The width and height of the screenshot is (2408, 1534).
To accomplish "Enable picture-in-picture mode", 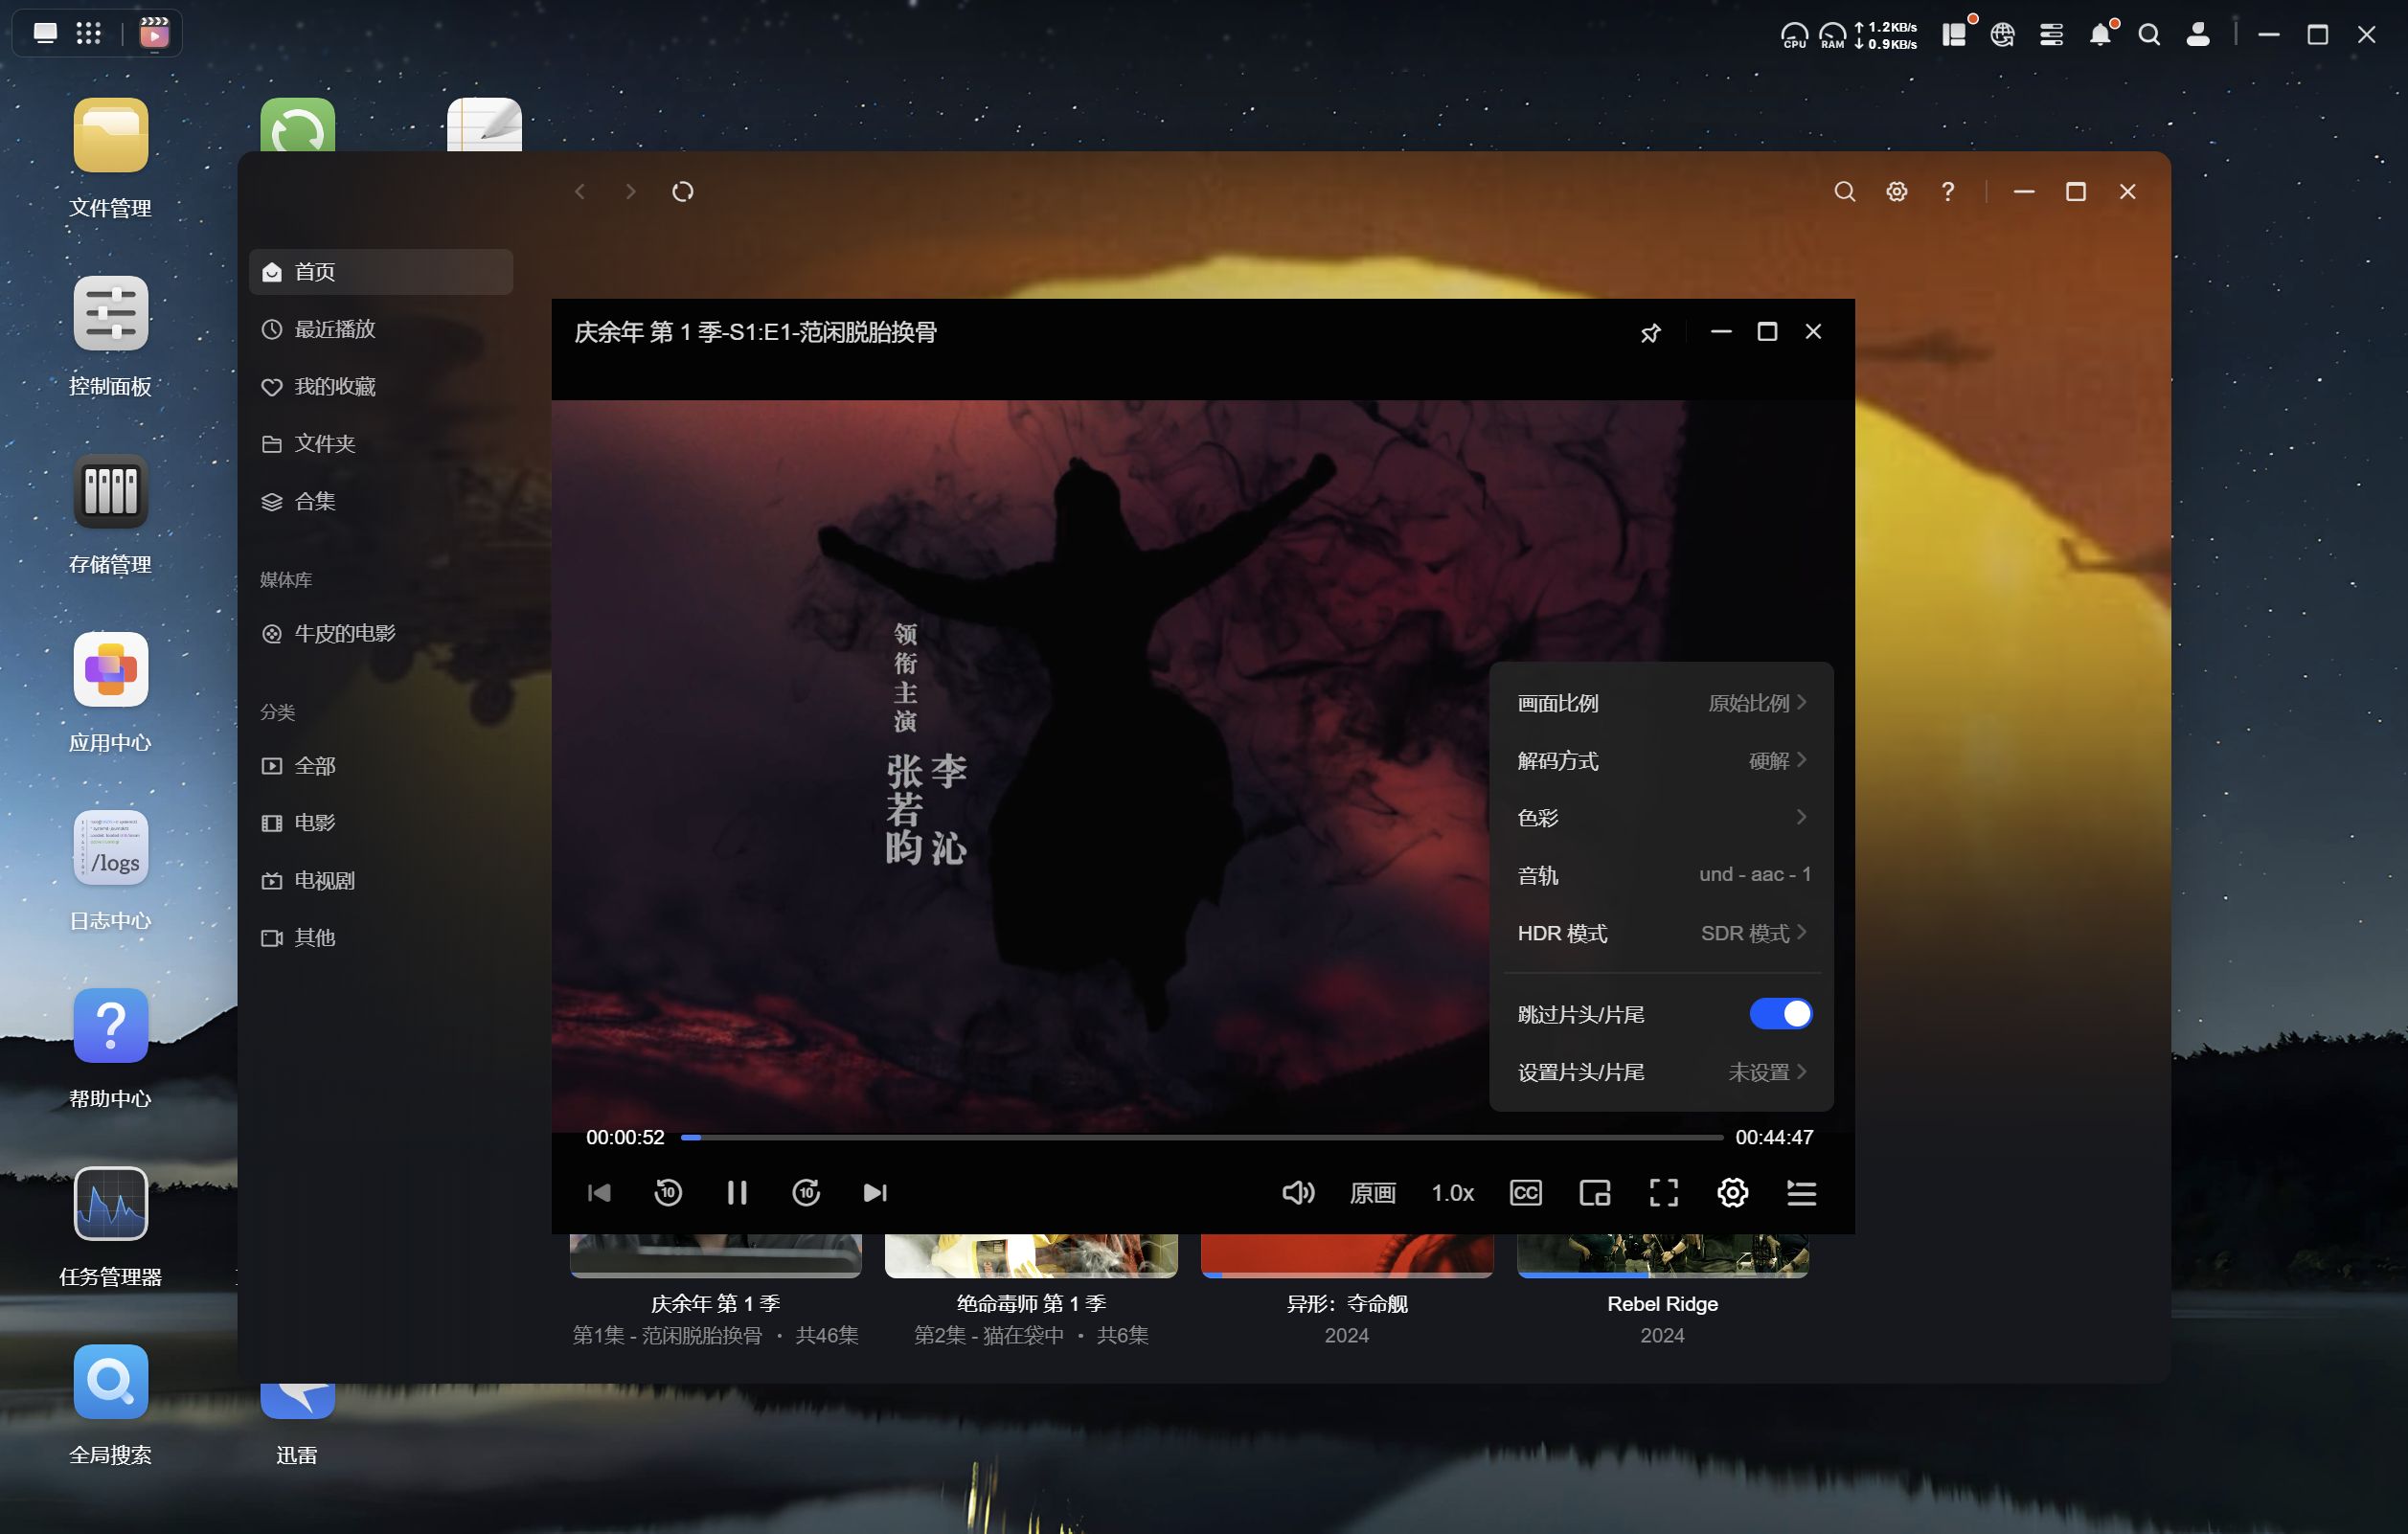I will click(x=1594, y=1192).
